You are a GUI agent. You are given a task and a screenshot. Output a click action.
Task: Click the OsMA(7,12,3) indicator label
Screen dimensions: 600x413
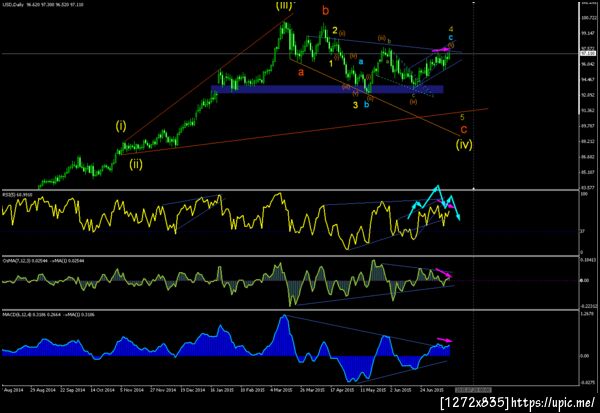(x=43, y=261)
